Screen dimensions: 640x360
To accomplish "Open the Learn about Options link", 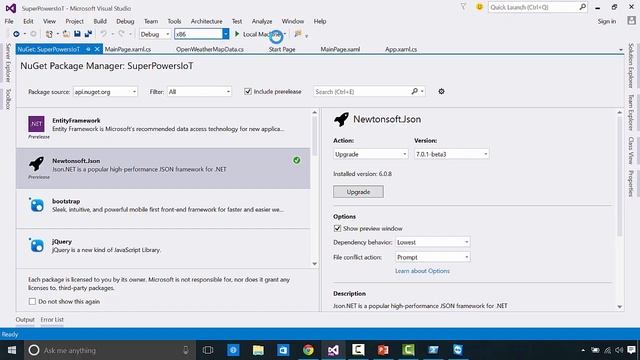I will (422, 271).
